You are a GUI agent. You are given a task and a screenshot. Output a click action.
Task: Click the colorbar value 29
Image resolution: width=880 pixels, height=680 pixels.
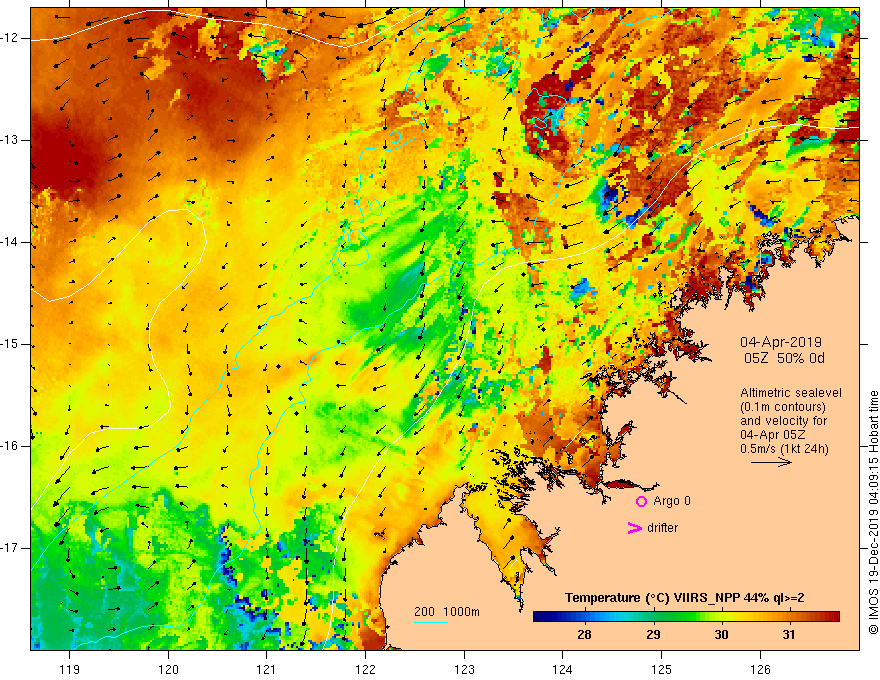(653, 635)
